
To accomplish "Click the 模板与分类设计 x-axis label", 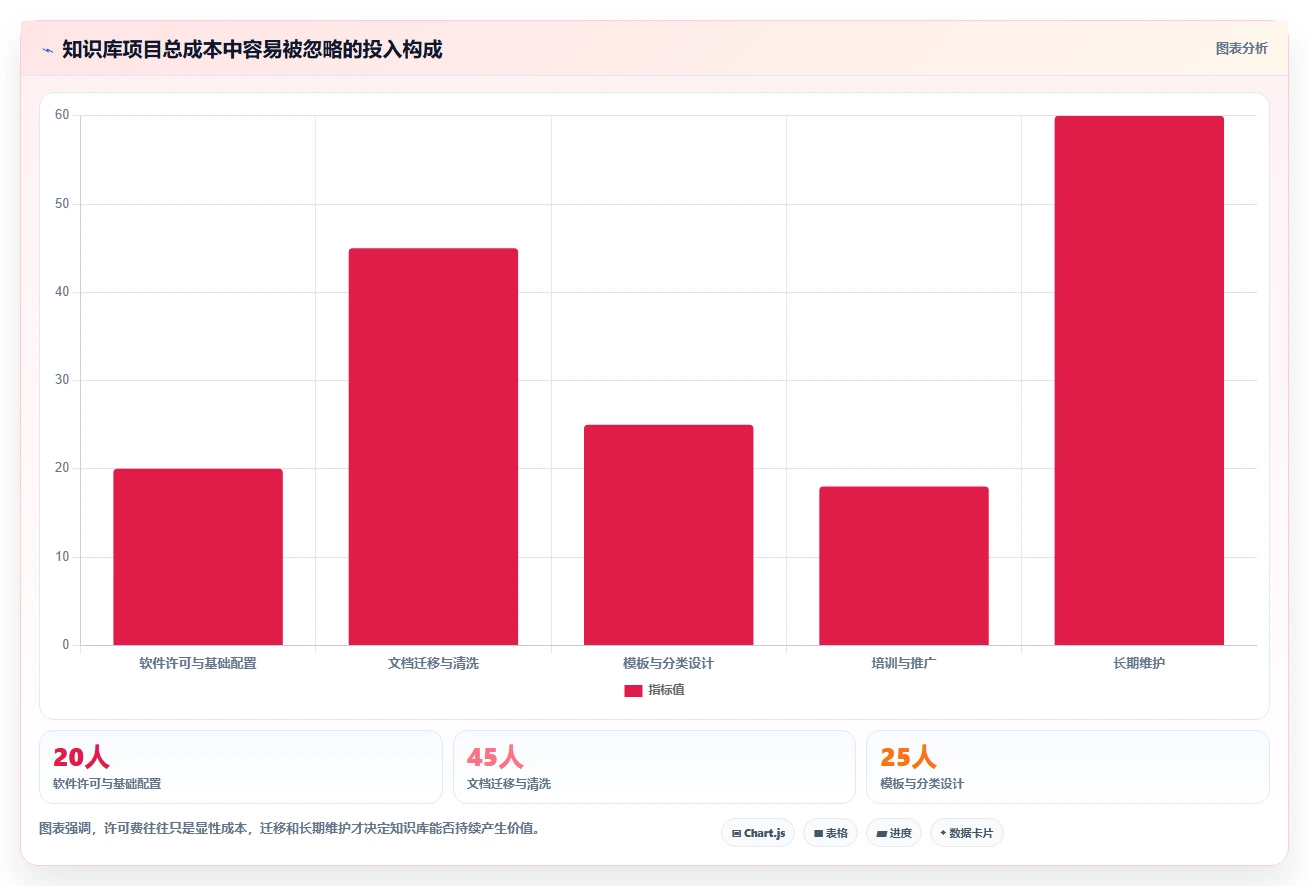I will 668,663.
